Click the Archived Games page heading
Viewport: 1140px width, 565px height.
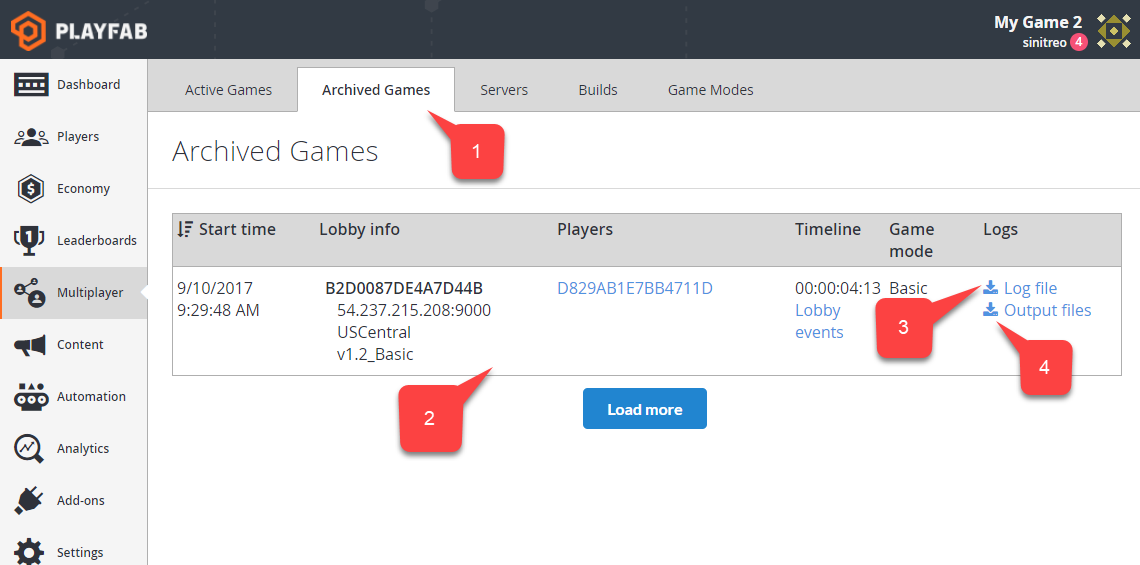(x=275, y=151)
